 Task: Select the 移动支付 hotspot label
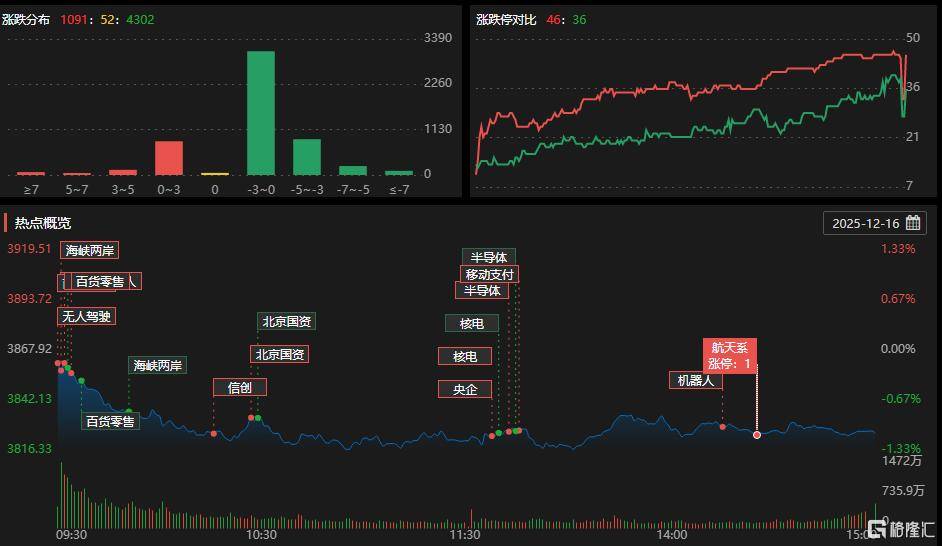click(x=490, y=274)
